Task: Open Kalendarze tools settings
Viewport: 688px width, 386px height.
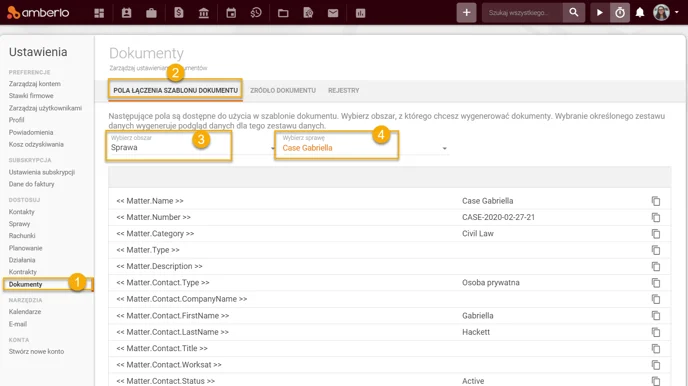Action: click(x=25, y=312)
